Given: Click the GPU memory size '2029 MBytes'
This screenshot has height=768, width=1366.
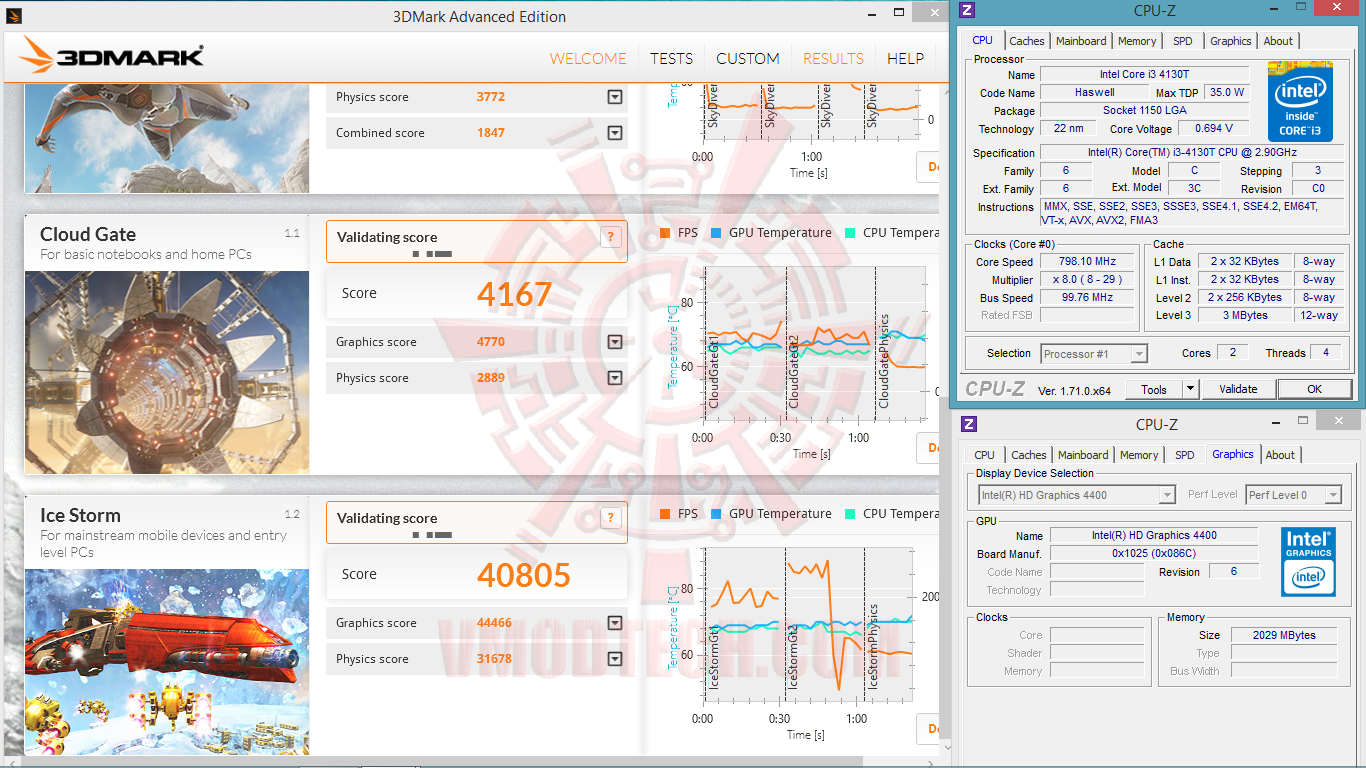Looking at the screenshot, I should (x=1284, y=635).
